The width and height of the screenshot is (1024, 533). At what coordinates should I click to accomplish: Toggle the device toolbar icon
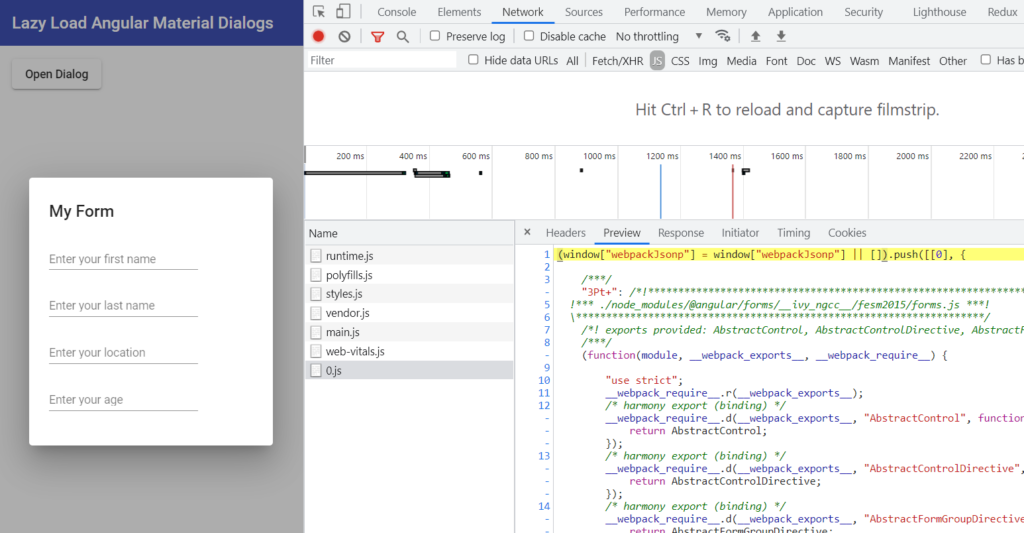343,12
